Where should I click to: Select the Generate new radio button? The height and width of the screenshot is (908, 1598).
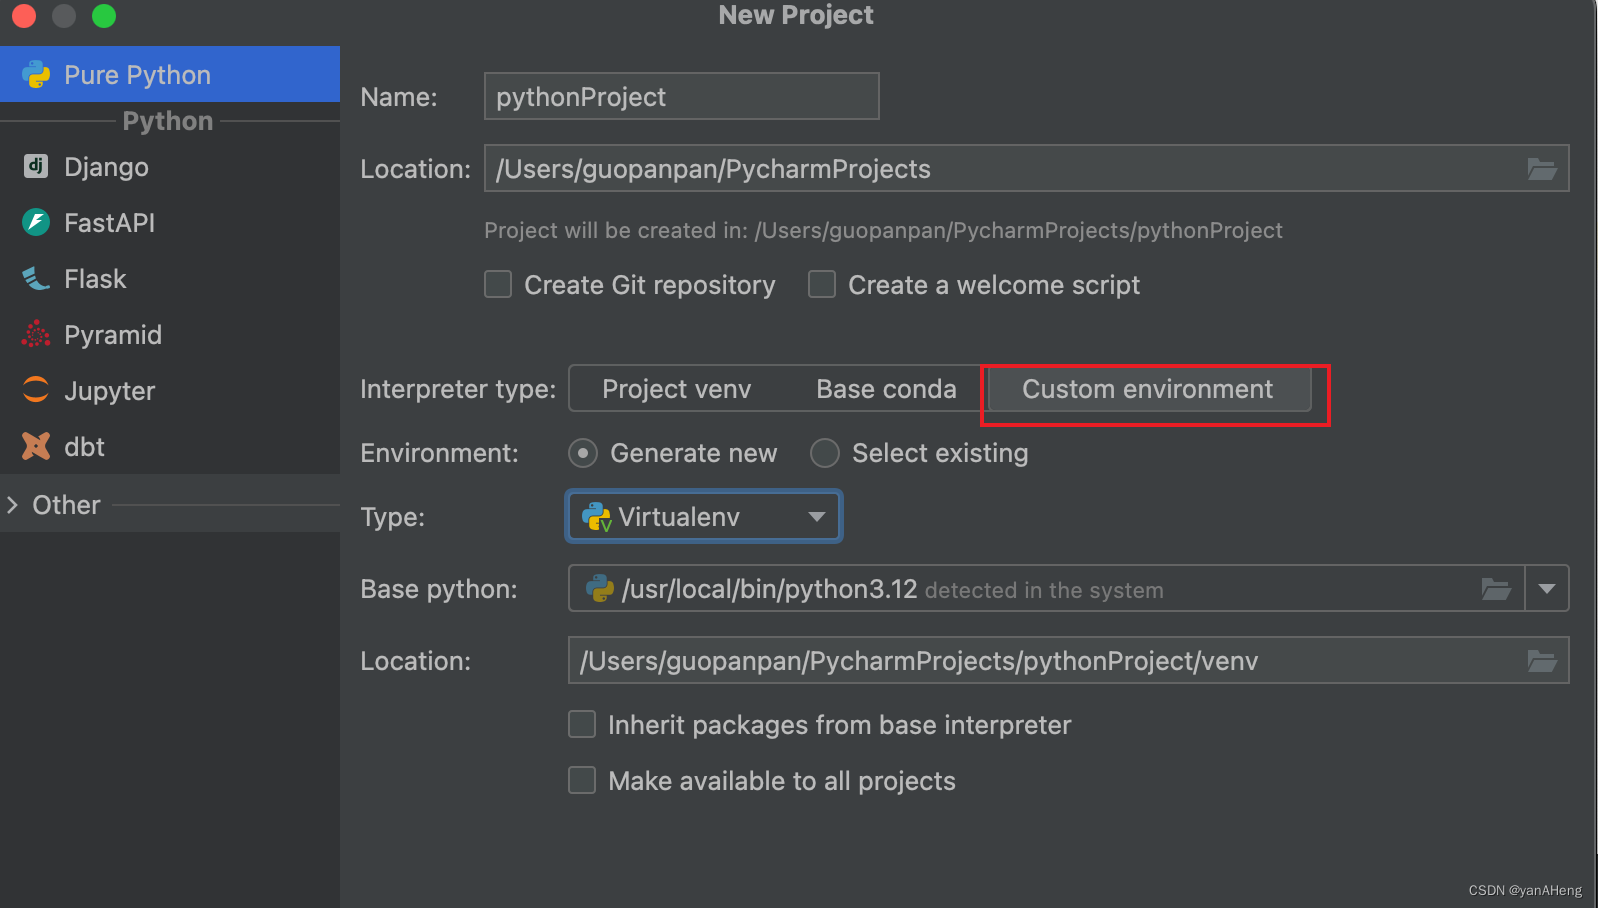click(583, 453)
